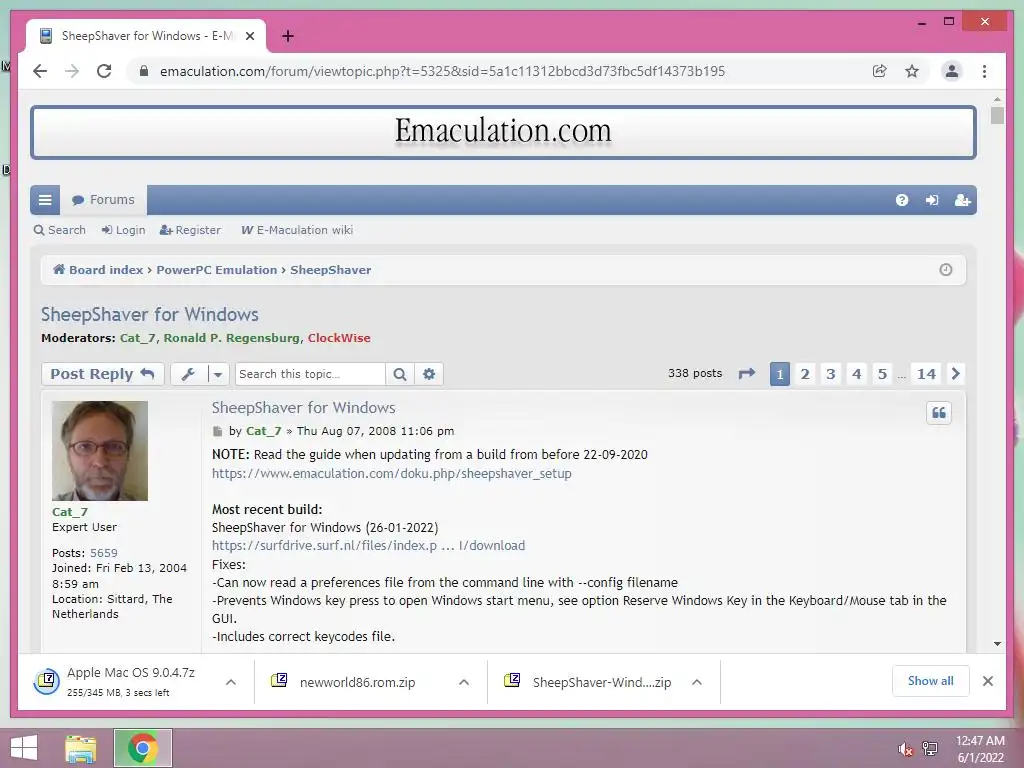Expand SheepShaver-Wind...zip download options
The height and width of the screenshot is (768, 1024).
697,682
